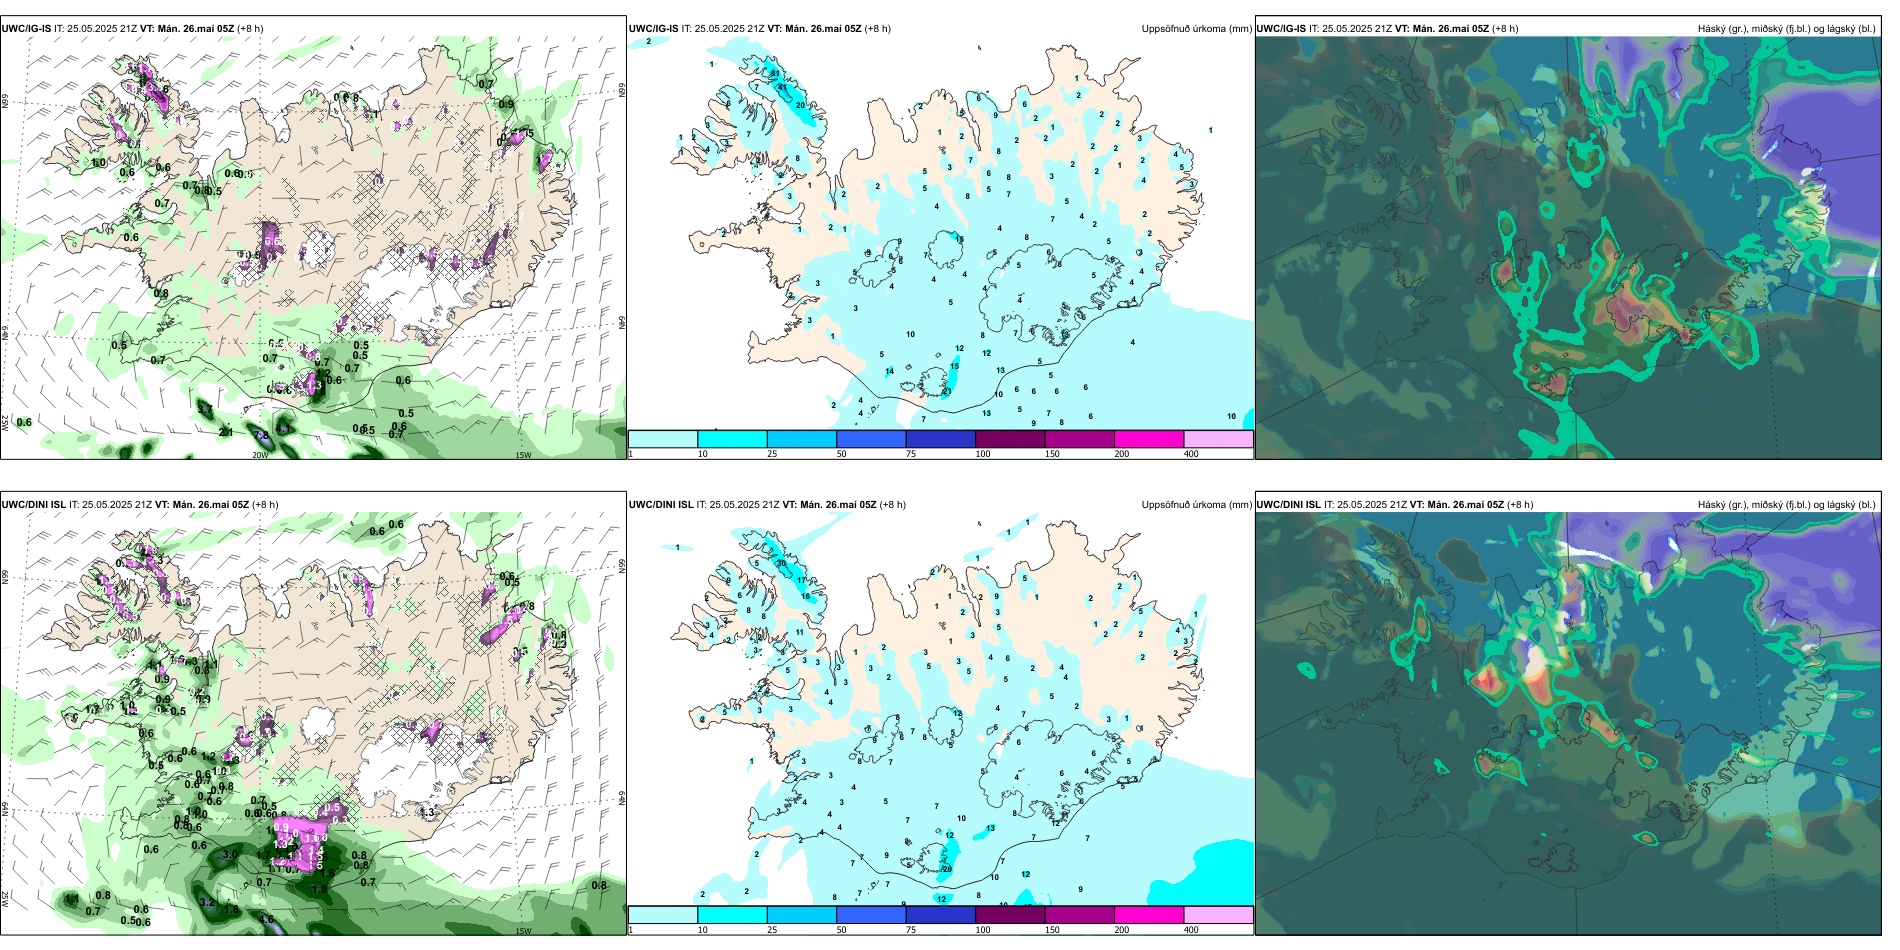
Task: Open the UWC/DINI ISL cloud cover map
Action: [x=1568, y=724]
